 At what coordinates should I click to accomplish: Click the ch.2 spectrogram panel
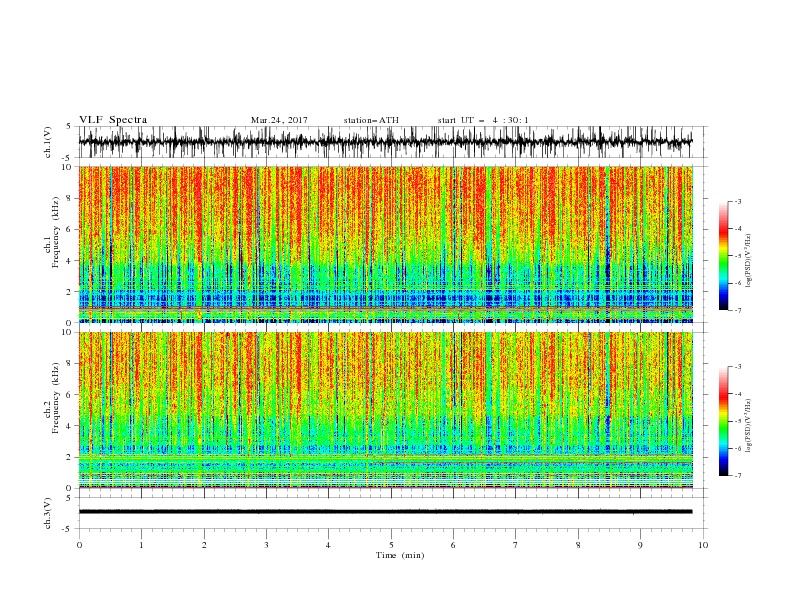point(386,410)
